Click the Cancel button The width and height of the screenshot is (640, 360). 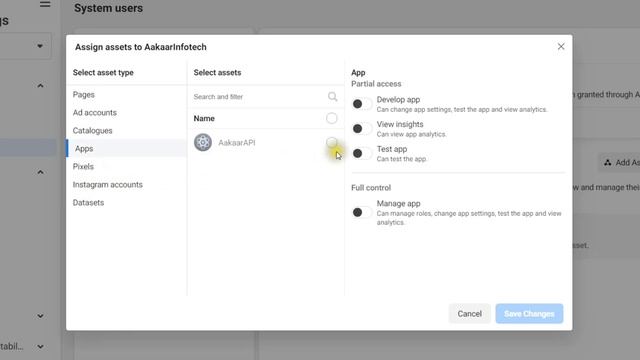pyautogui.click(x=469, y=313)
